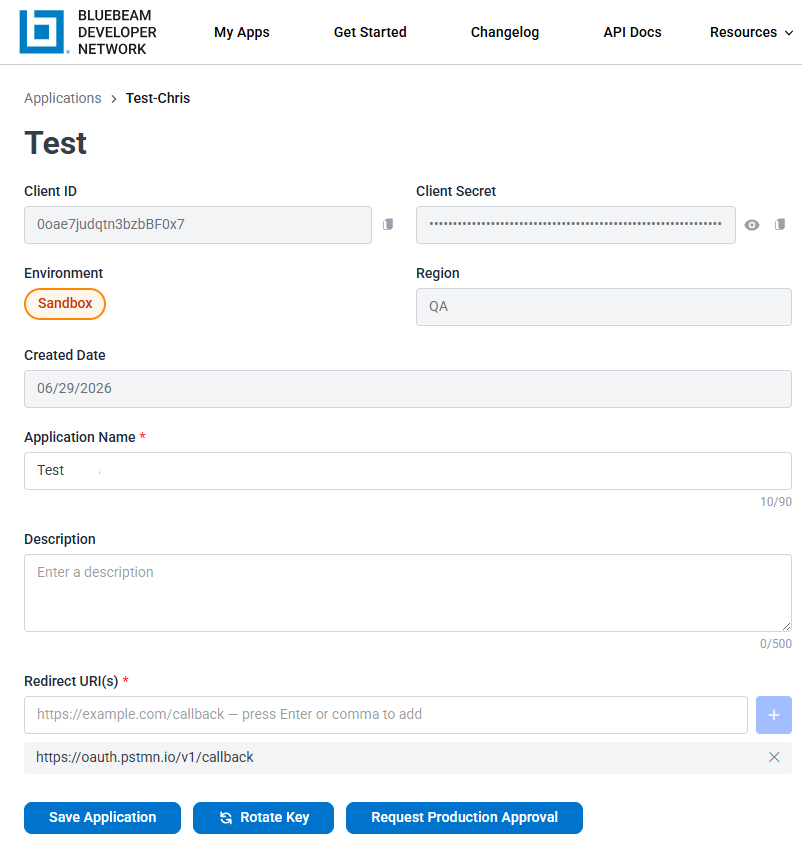The height and width of the screenshot is (844, 802).
Task: Click into the Description text area
Action: (x=407, y=593)
